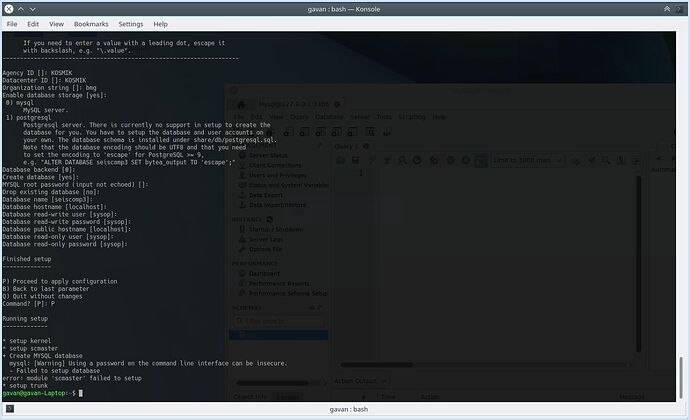Click the Konsole window menu icon
Screen dimensions: 690x420
click(x=9, y=7)
